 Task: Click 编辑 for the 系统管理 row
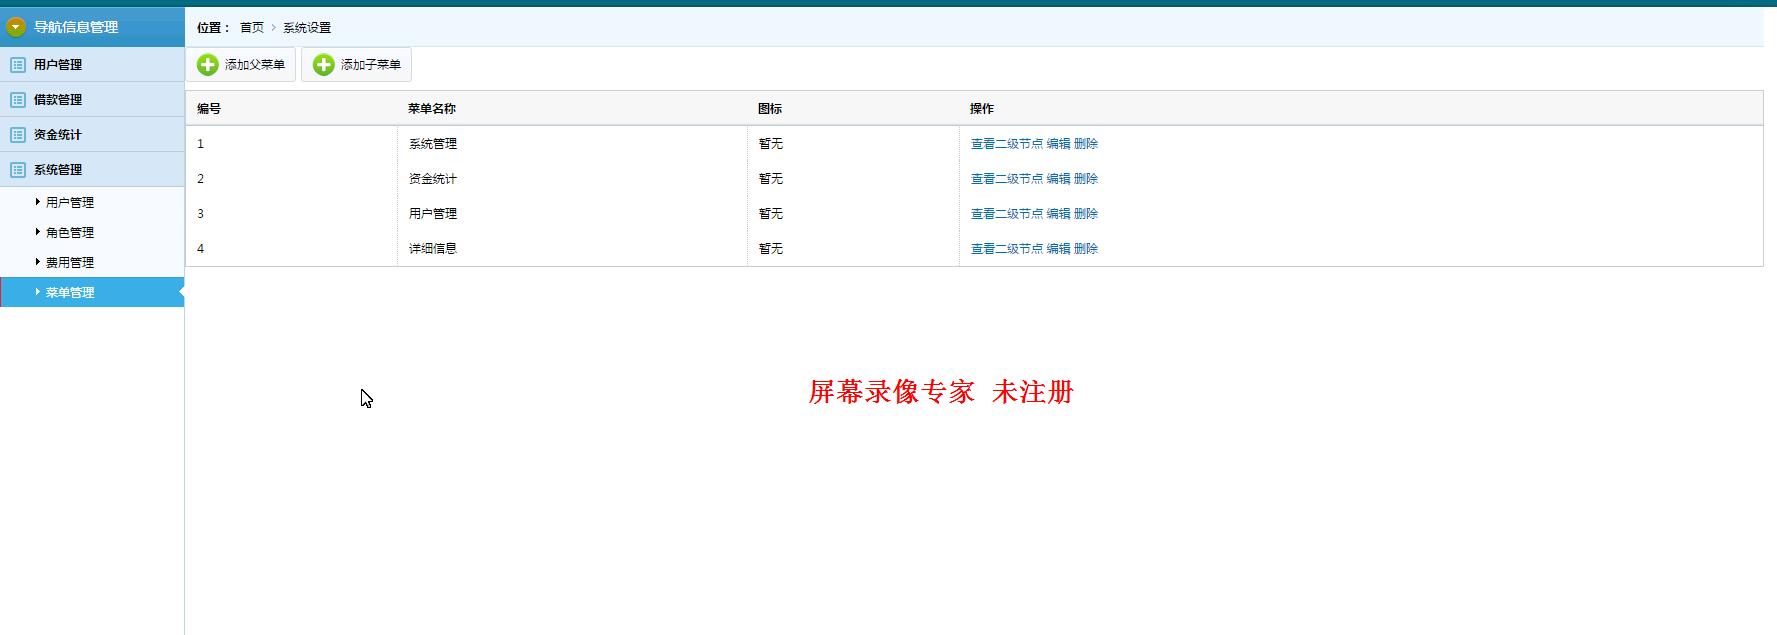click(1059, 144)
